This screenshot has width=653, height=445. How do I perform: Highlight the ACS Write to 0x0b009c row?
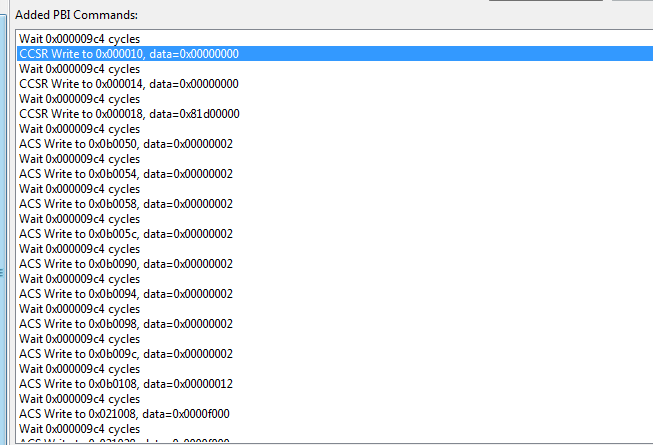click(335, 353)
